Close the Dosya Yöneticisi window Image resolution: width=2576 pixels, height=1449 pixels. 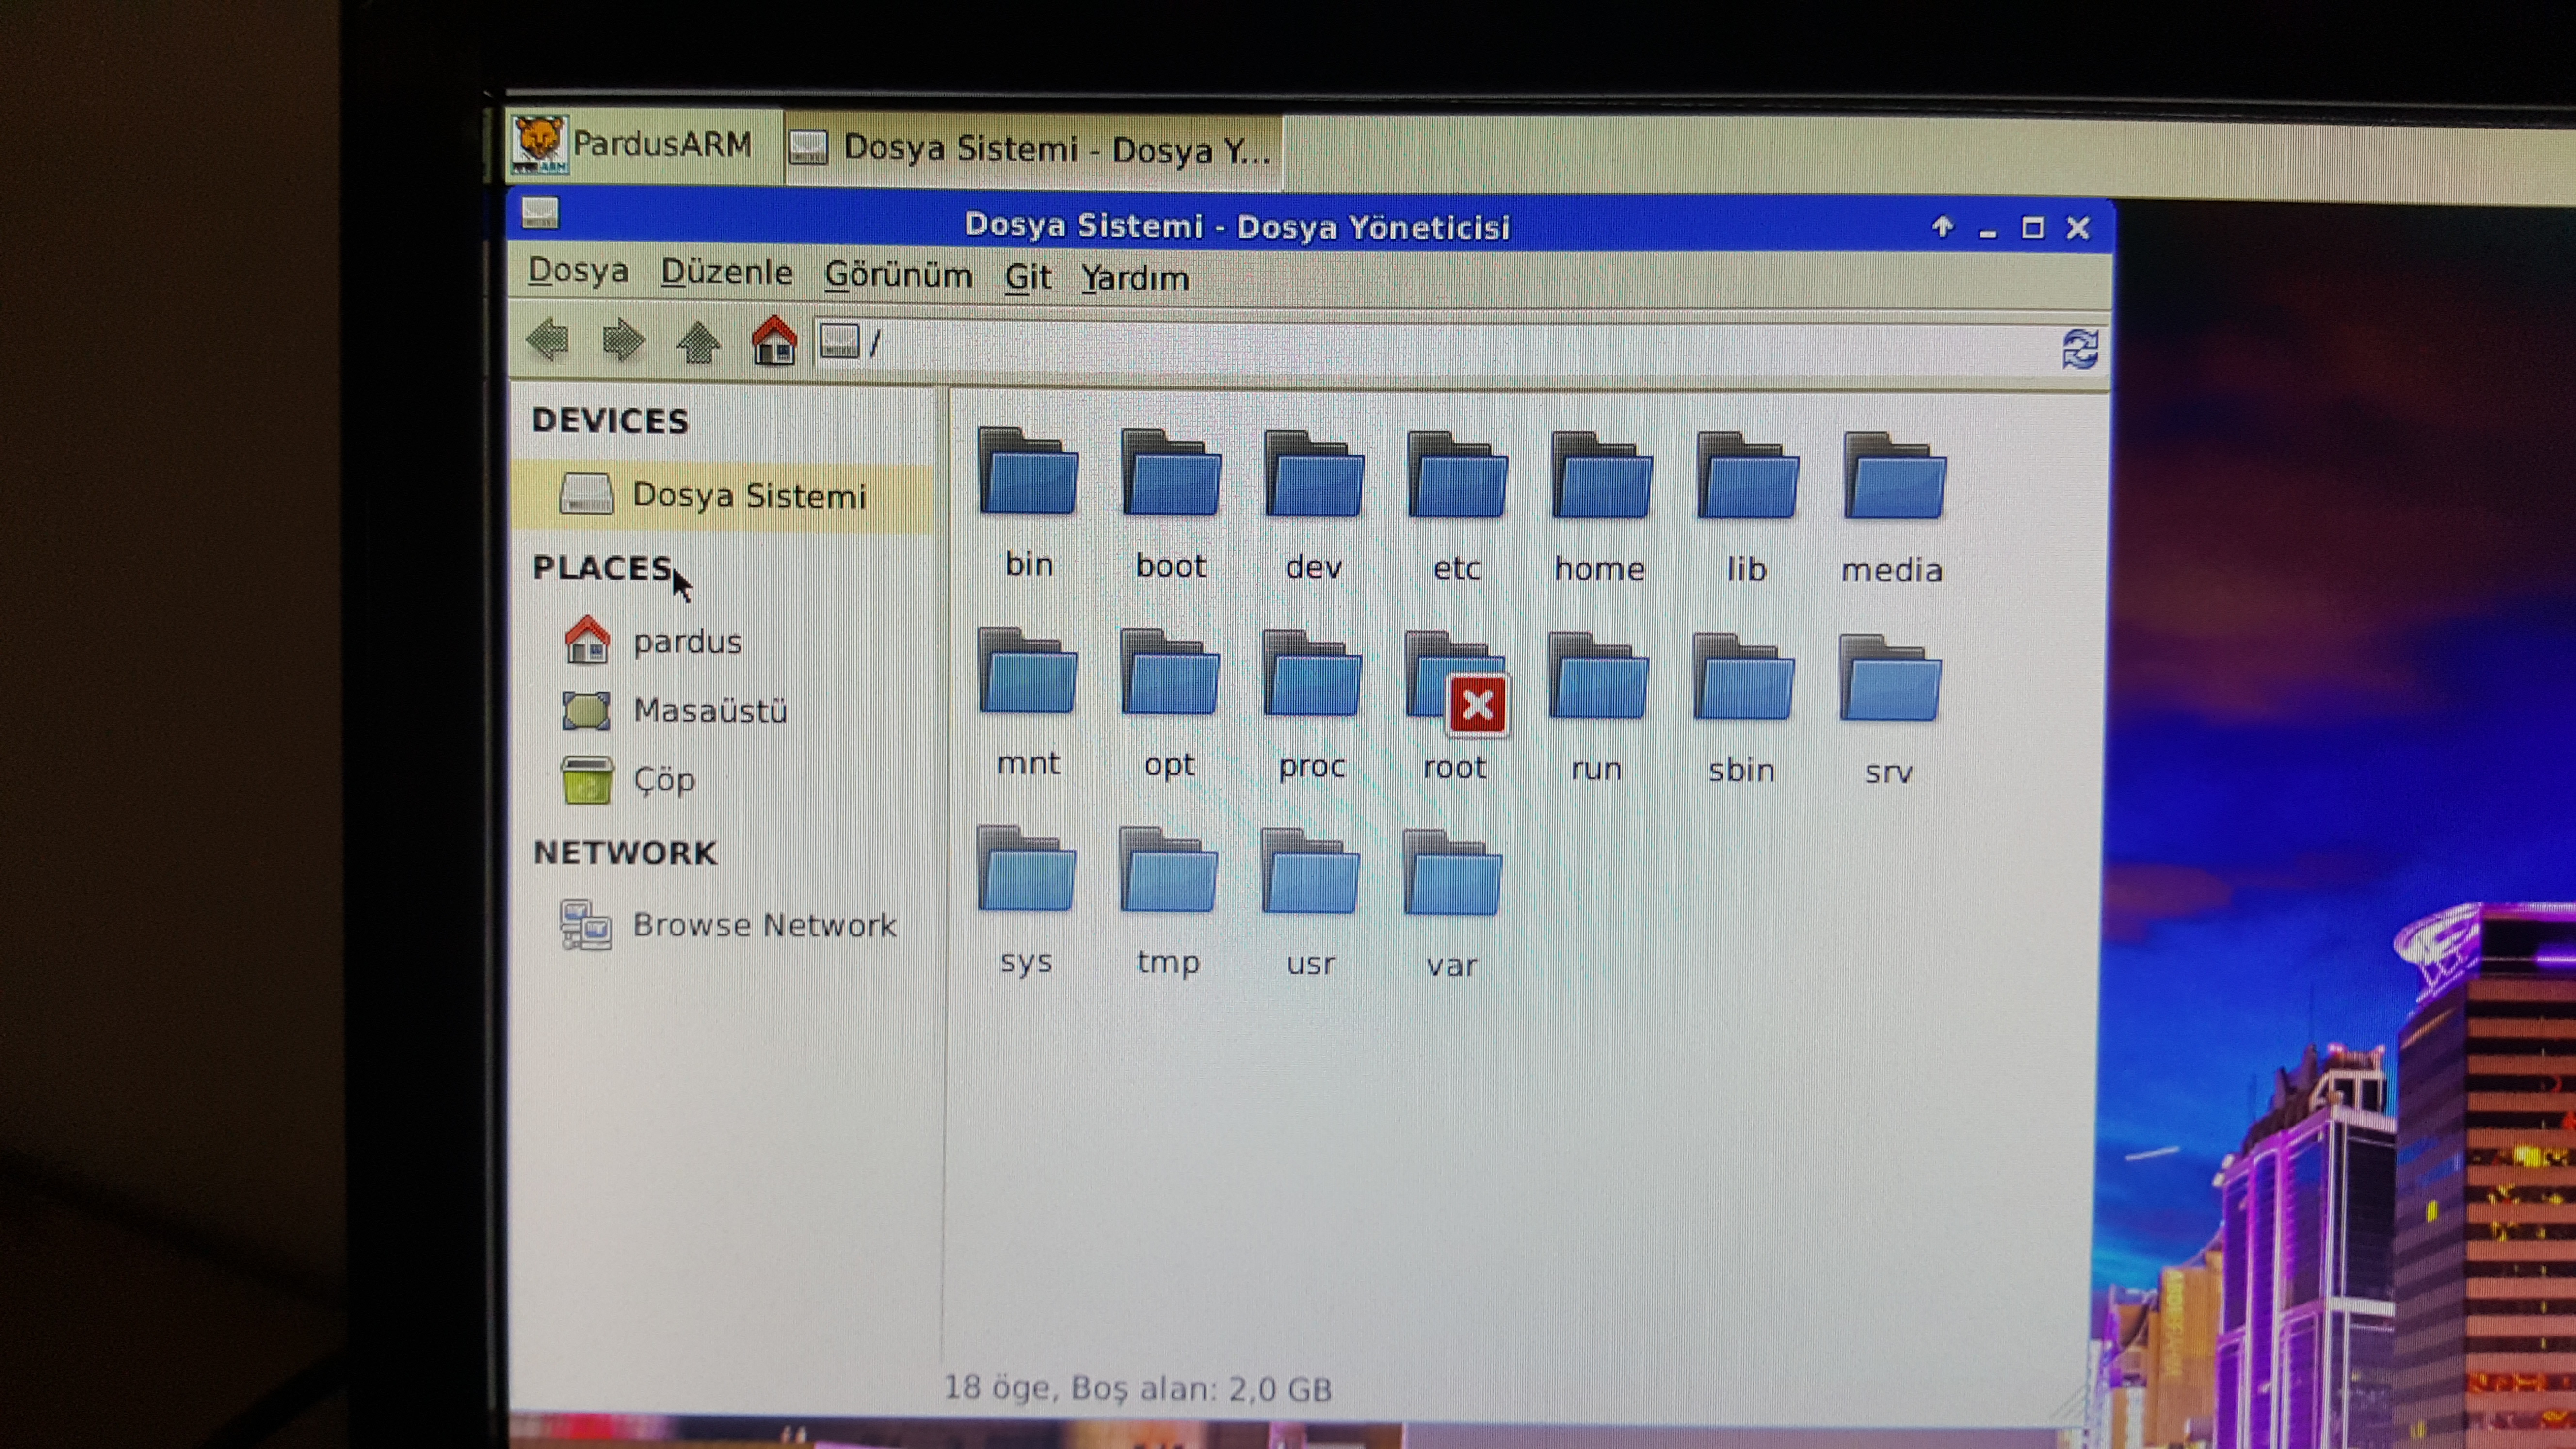pos(2078,228)
